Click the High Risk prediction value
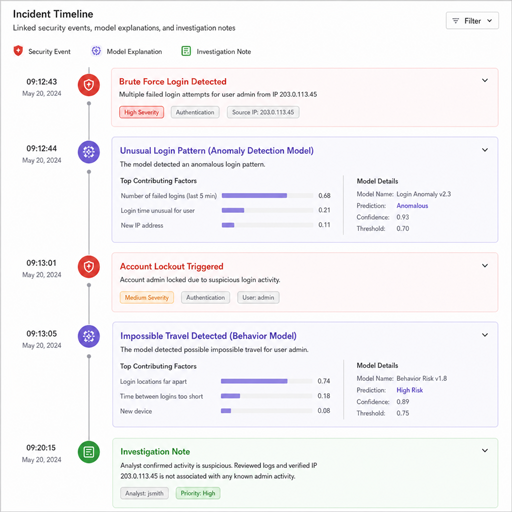This screenshot has height=512, width=512. coord(409,390)
